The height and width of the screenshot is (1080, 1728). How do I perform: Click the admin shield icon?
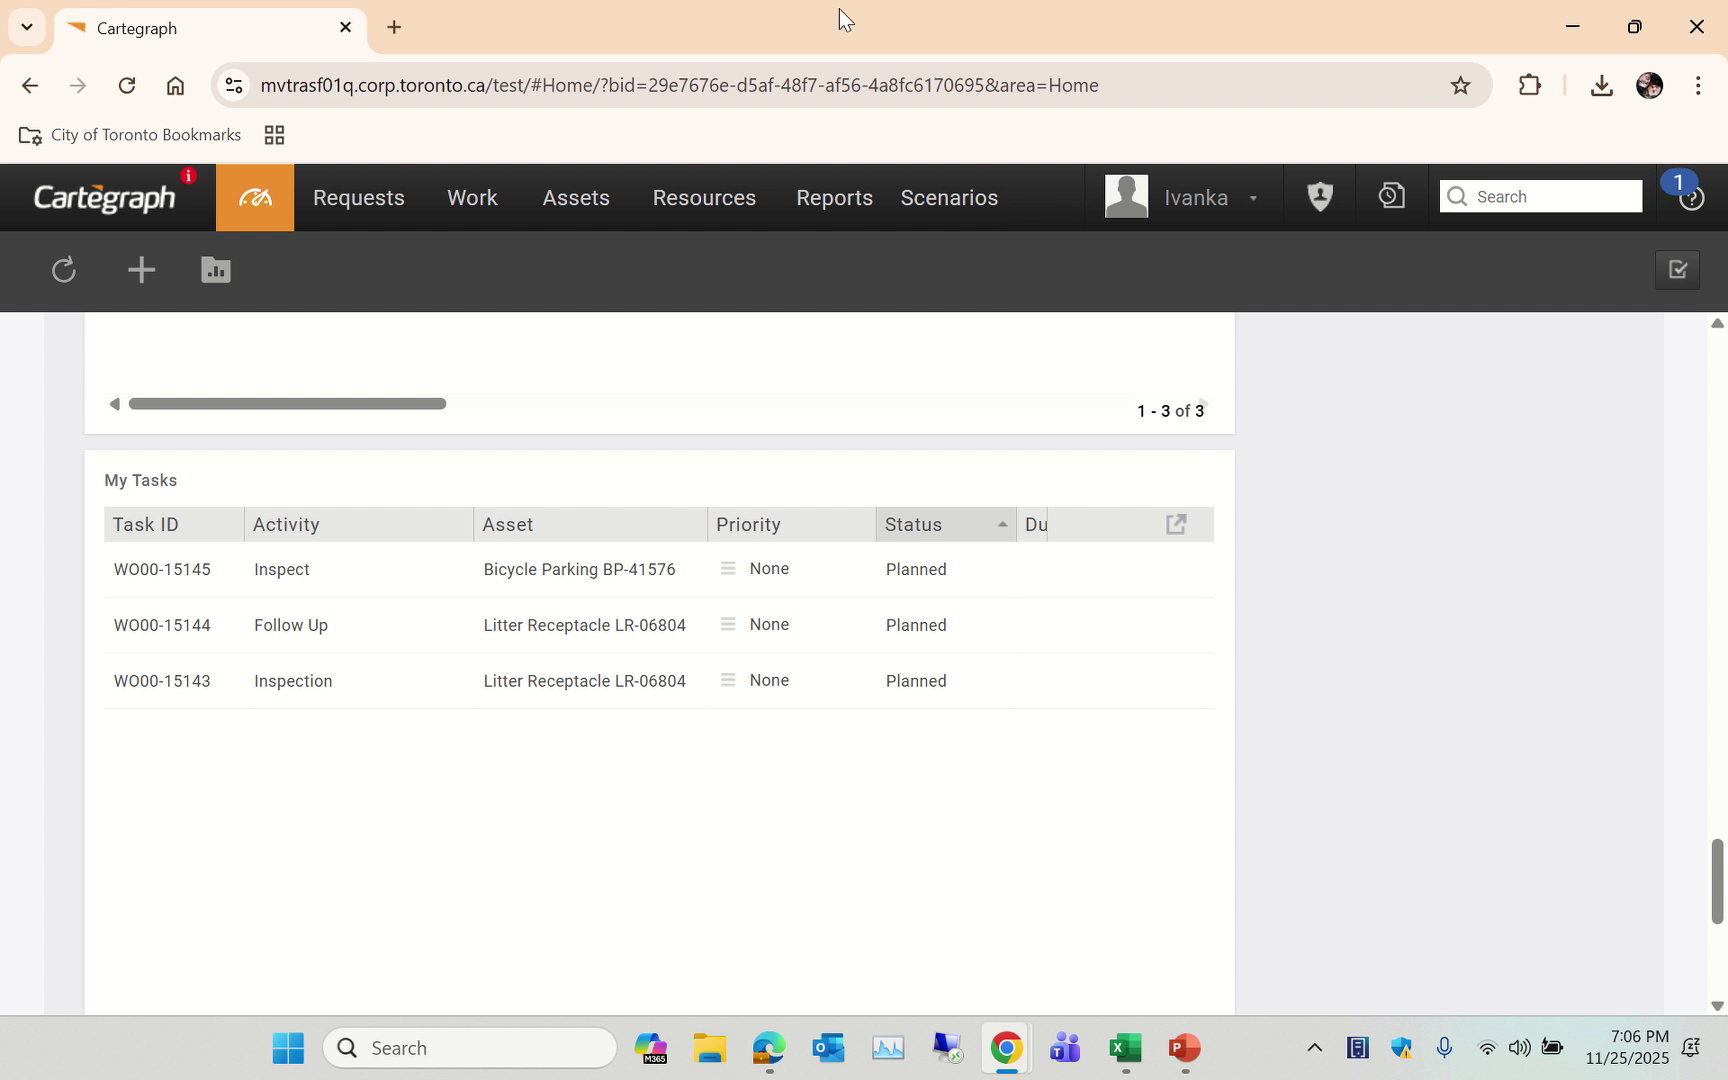tap(1319, 196)
